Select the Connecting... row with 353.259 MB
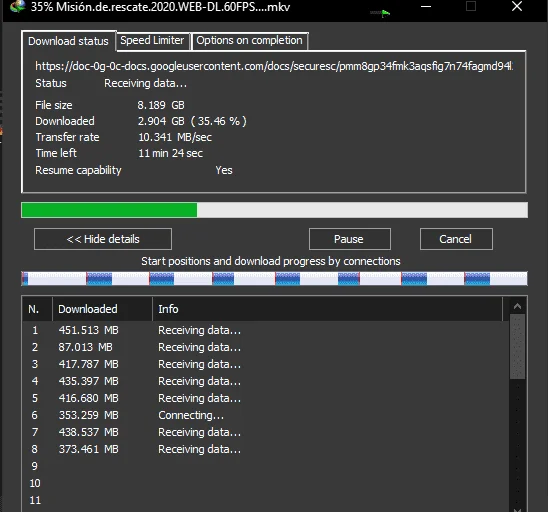Screen dimensions: 548x512 click(x=266, y=415)
